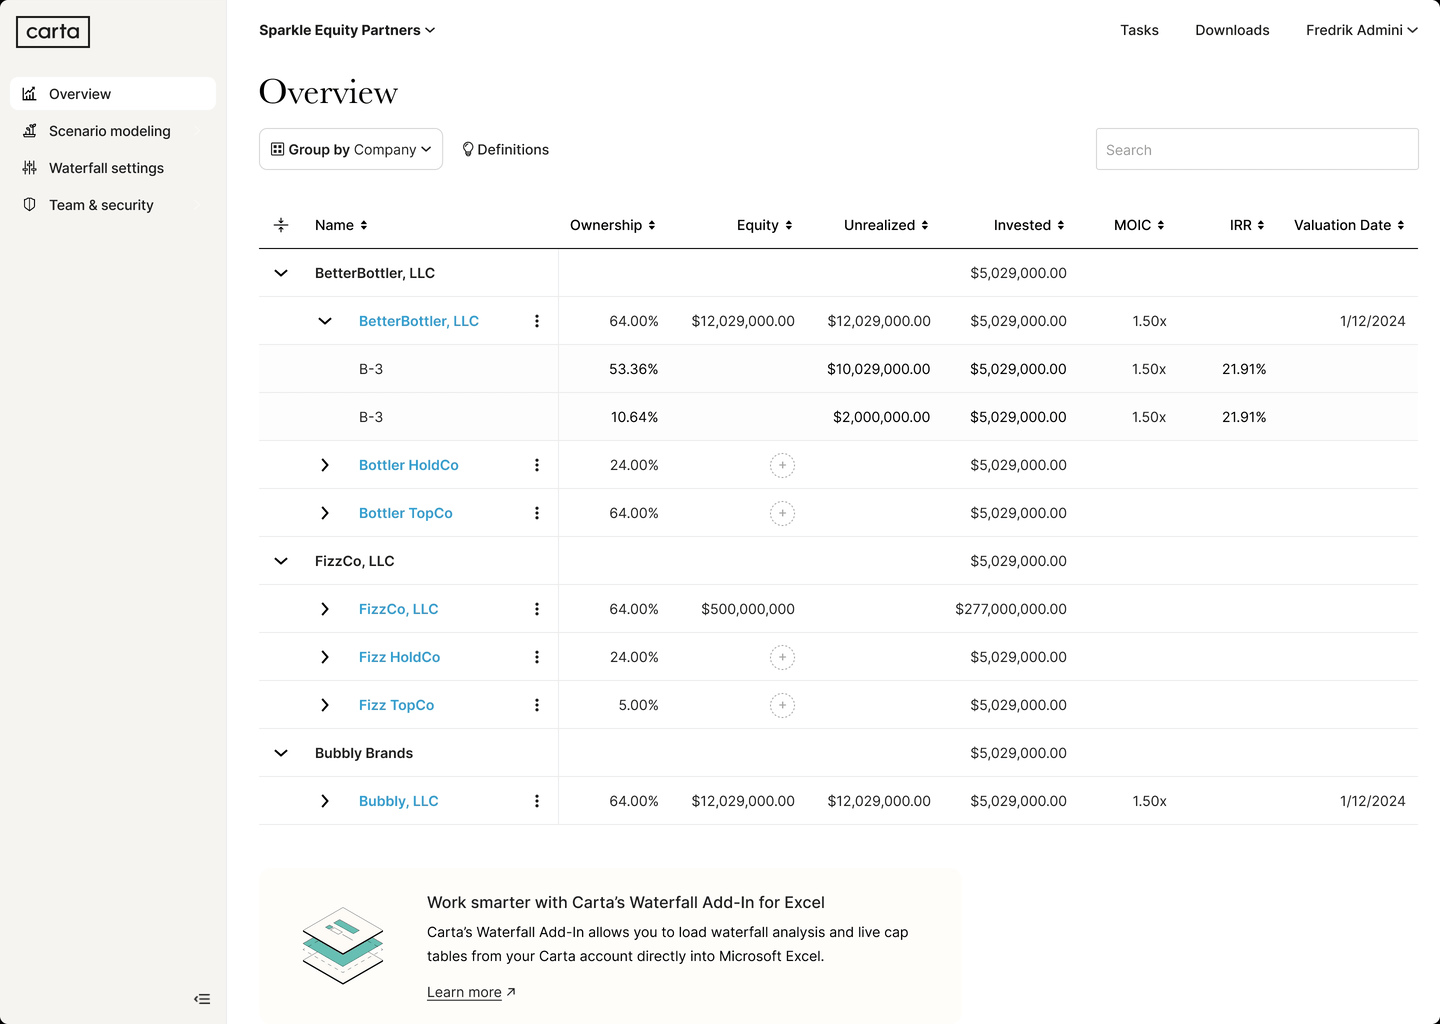Sort by the Ownership column
1440x1024 pixels.
tap(613, 225)
